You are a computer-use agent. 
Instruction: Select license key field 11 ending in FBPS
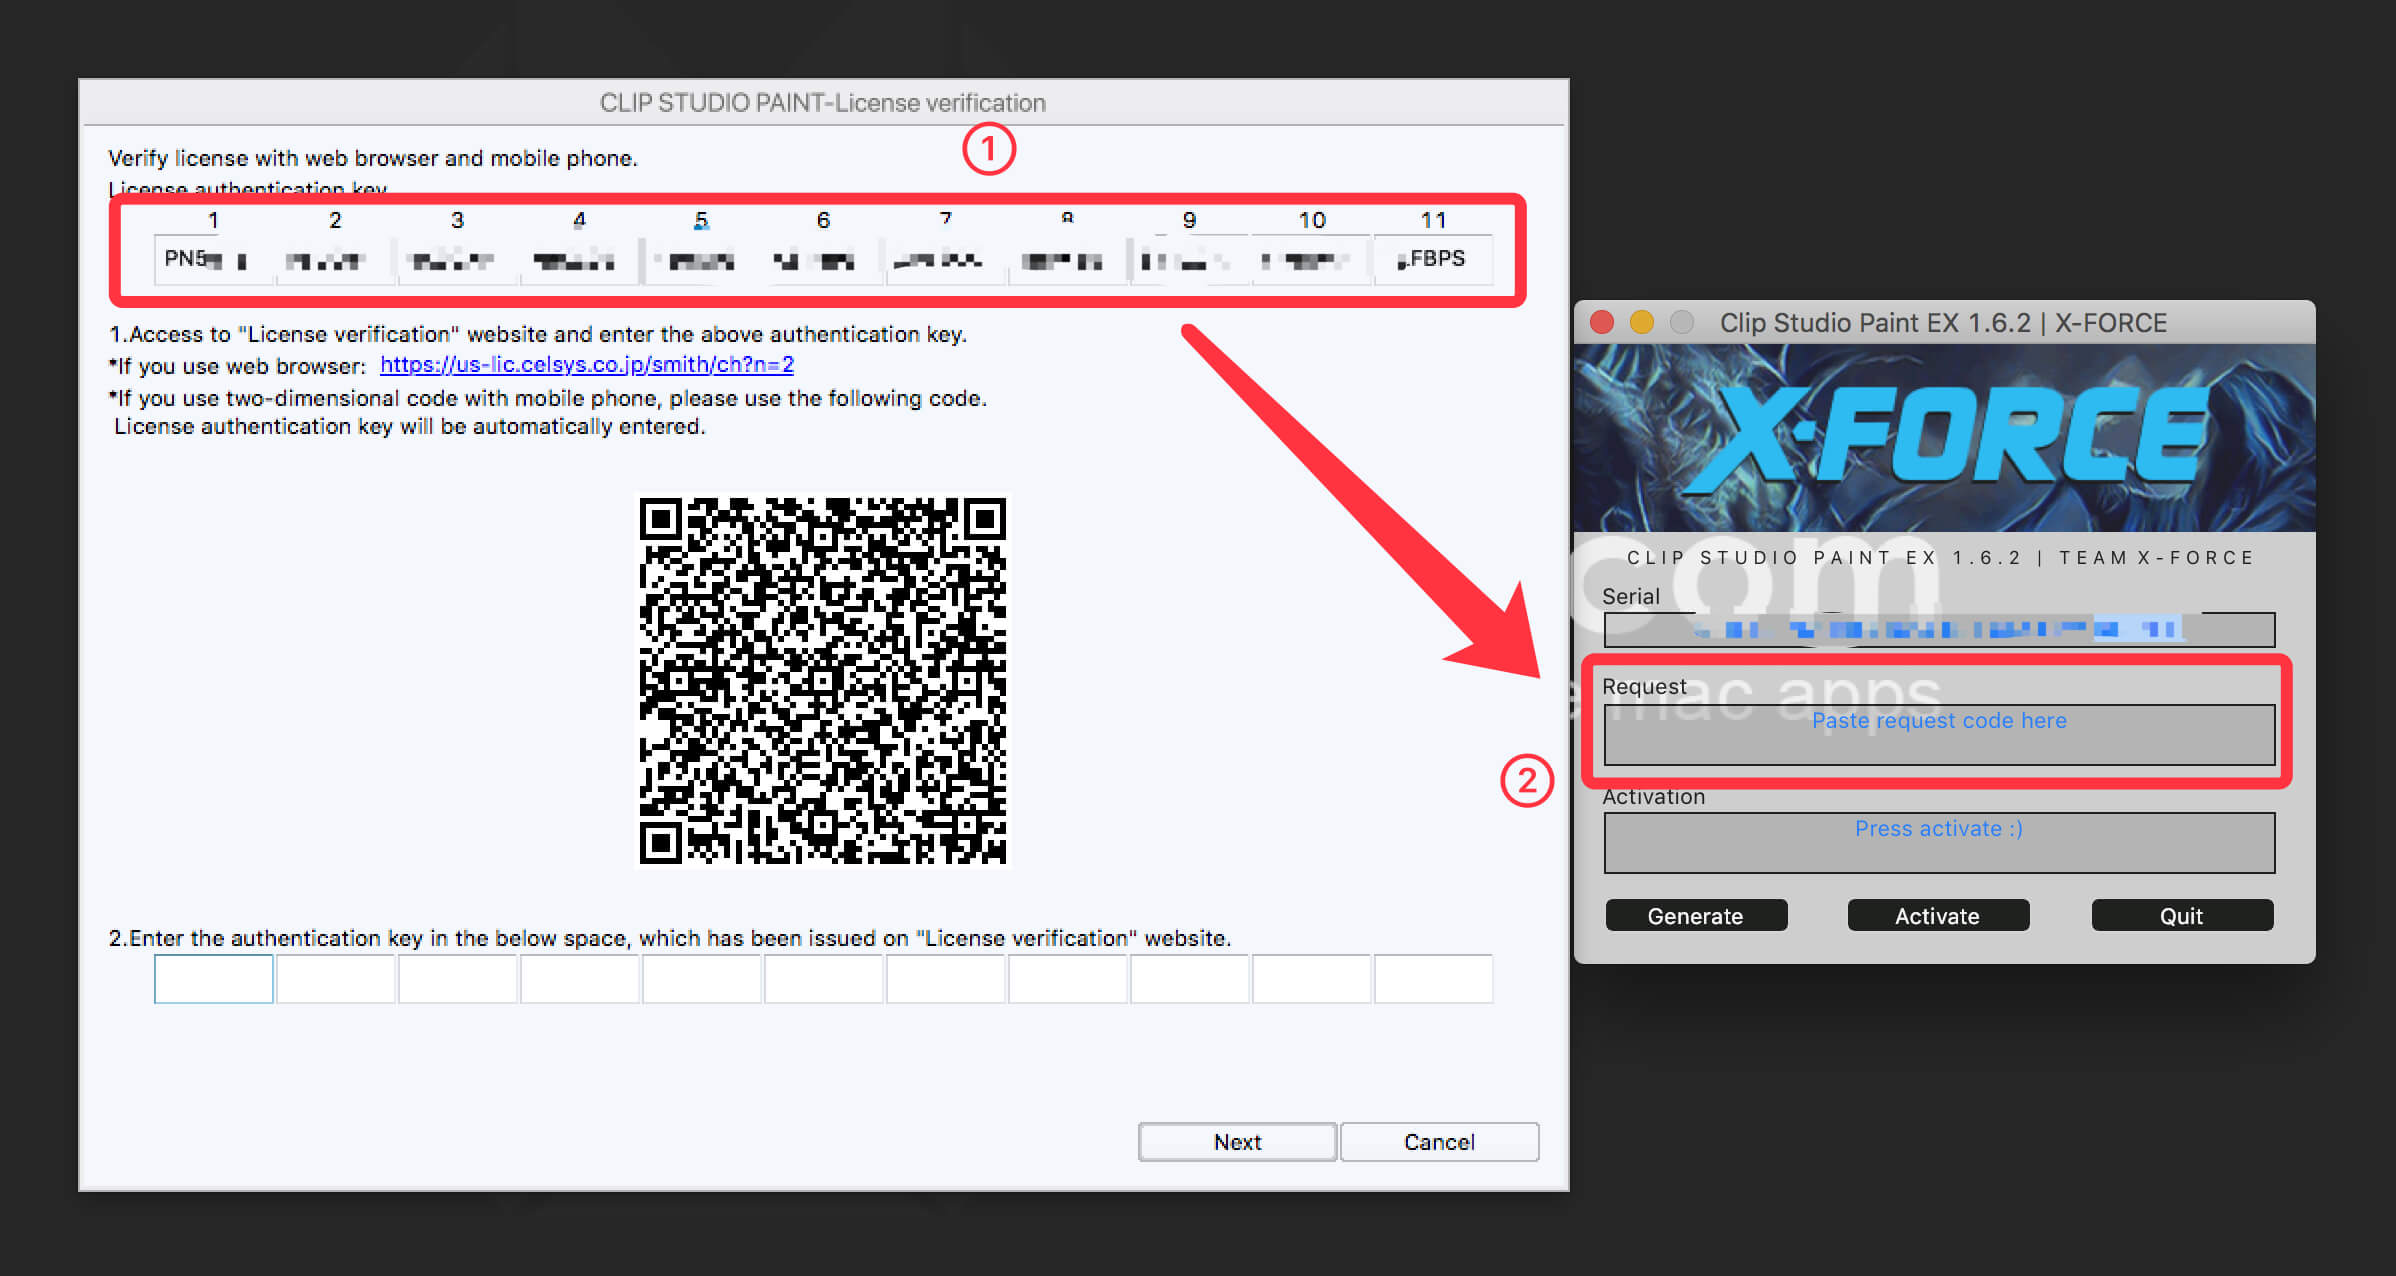point(1433,260)
